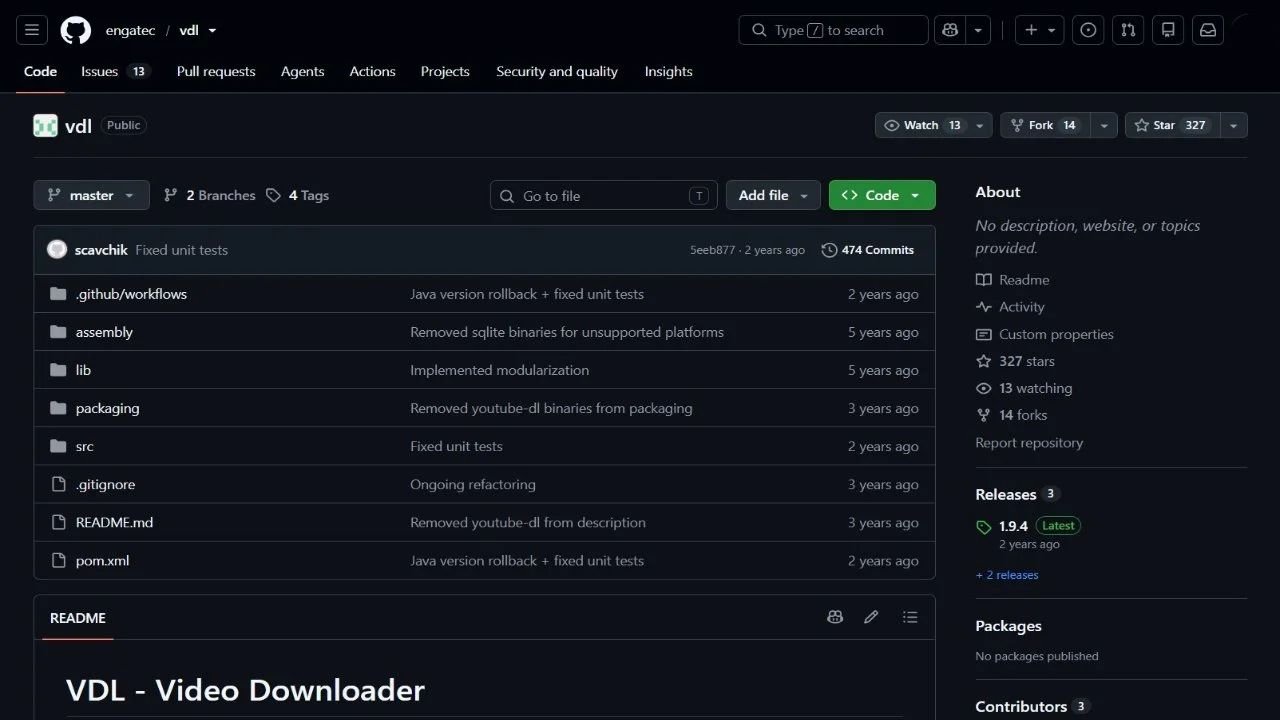Screen dimensions: 1280x720
Task: Open the Agents tab
Action: 302,72
